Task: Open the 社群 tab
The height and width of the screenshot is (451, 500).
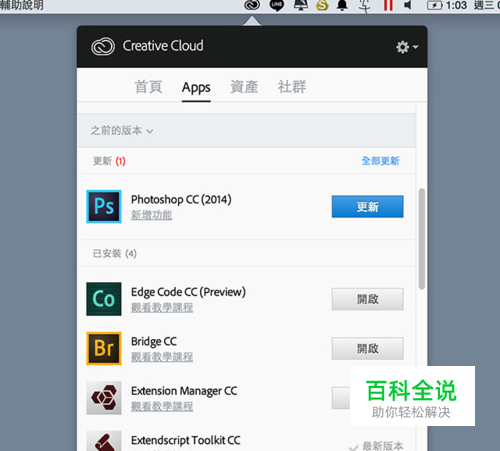Action: [292, 87]
